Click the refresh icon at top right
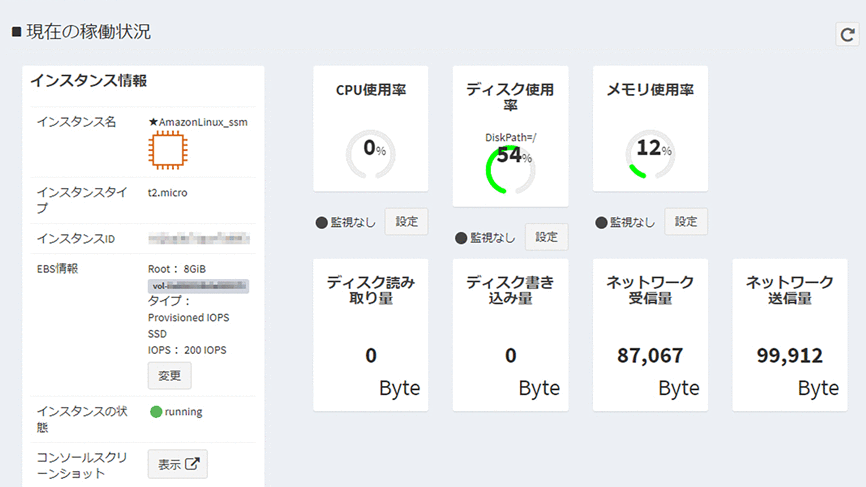 pyautogui.click(x=847, y=34)
